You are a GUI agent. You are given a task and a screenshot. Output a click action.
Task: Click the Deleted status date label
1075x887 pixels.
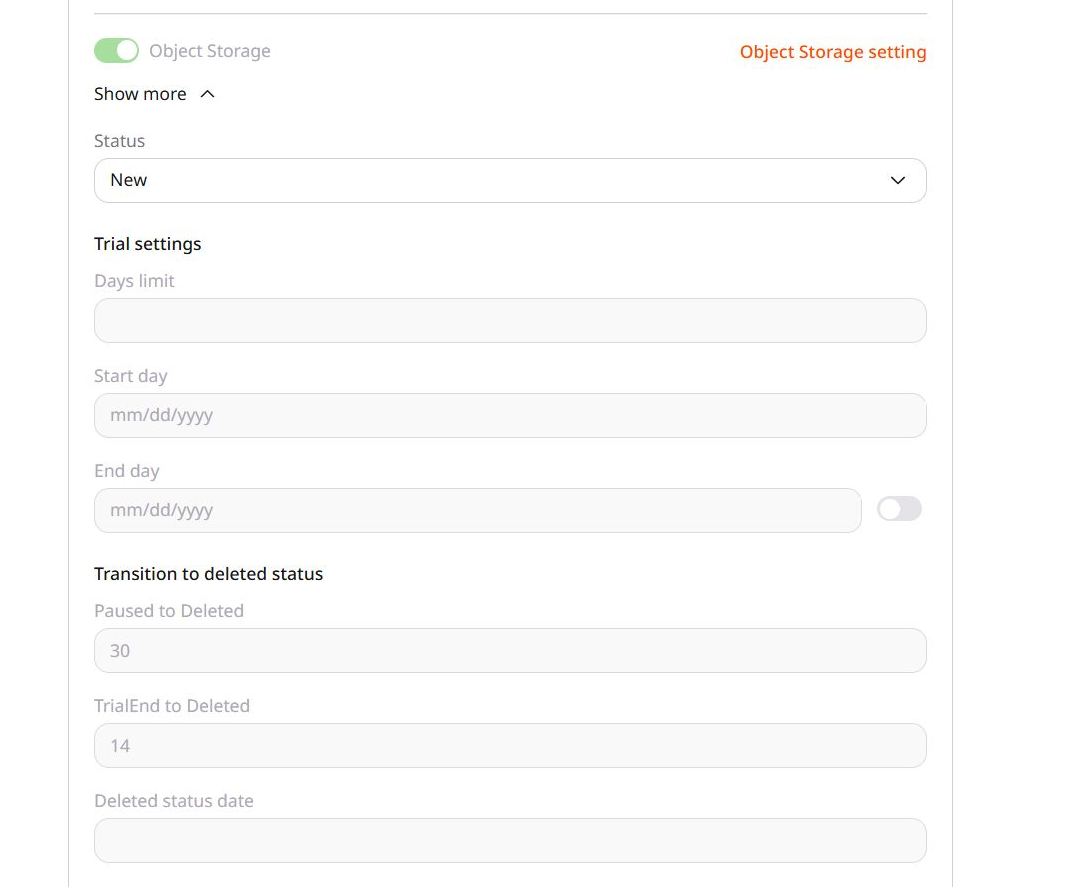coord(173,801)
